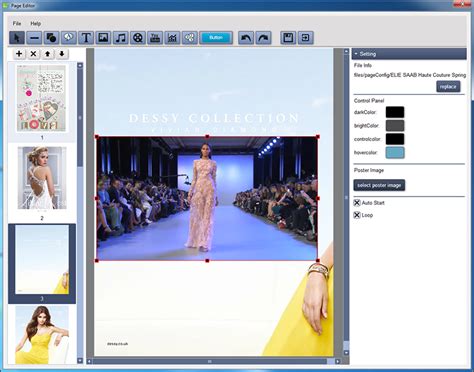Image resolution: width=474 pixels, height=372 pixels.
Task: Click the share/link tool icon
Action: coord(190,38)
